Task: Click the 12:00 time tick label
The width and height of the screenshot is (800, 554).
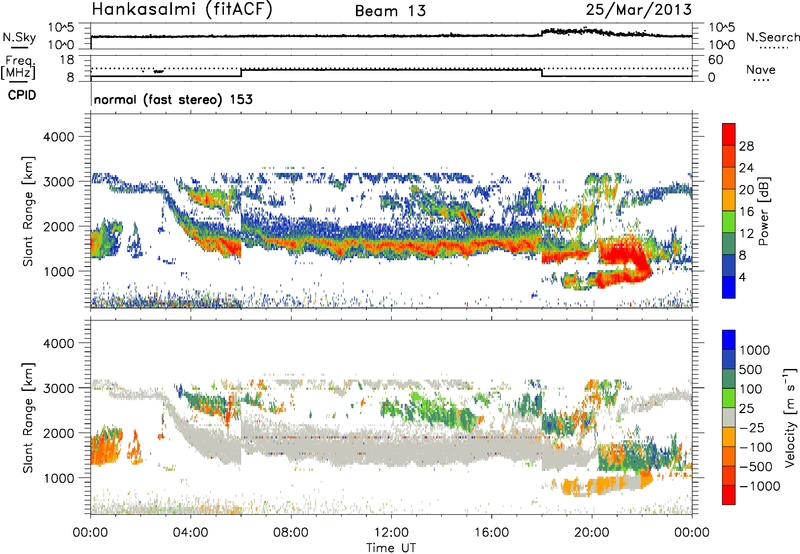Action: coord(391,533)
